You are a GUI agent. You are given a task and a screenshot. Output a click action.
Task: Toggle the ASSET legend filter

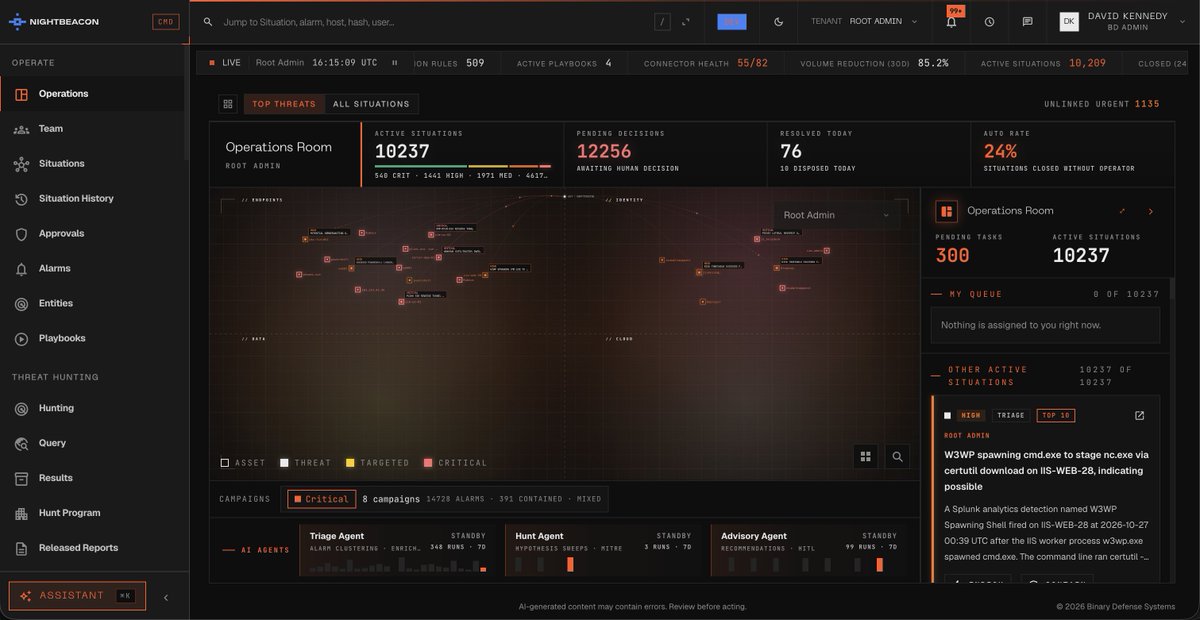[x=244, y=463]
